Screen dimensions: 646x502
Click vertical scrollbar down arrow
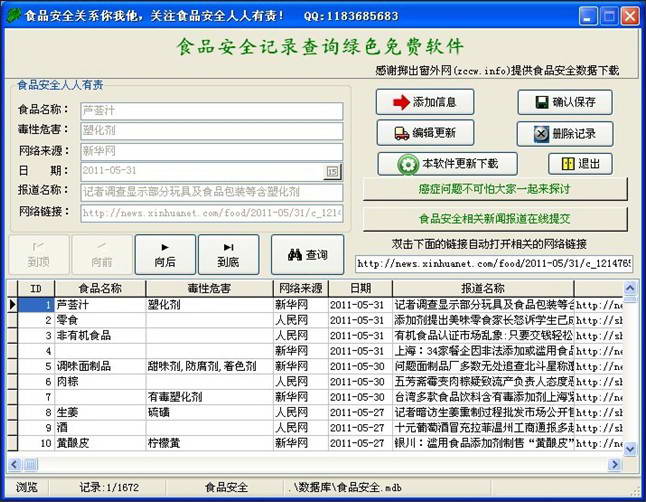tap(630, 448)
